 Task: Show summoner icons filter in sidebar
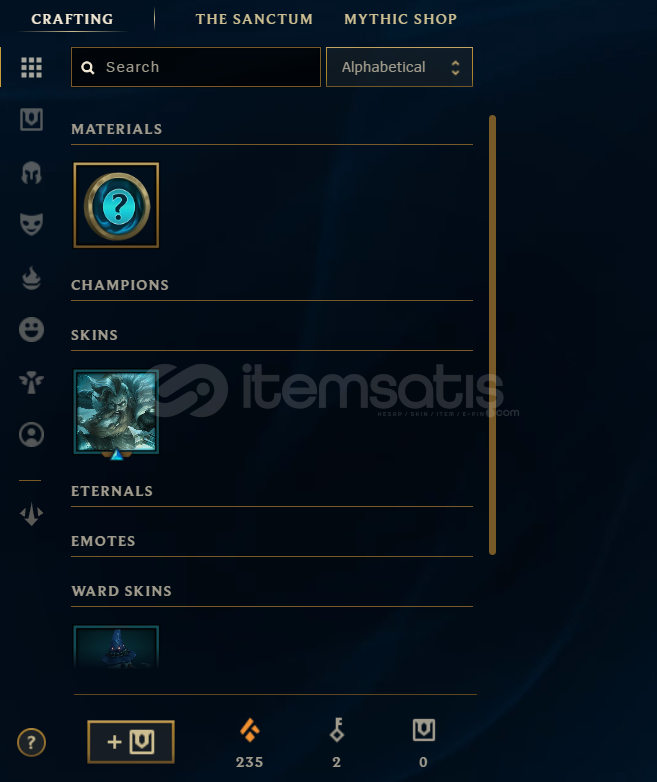(x=31, y=434)
